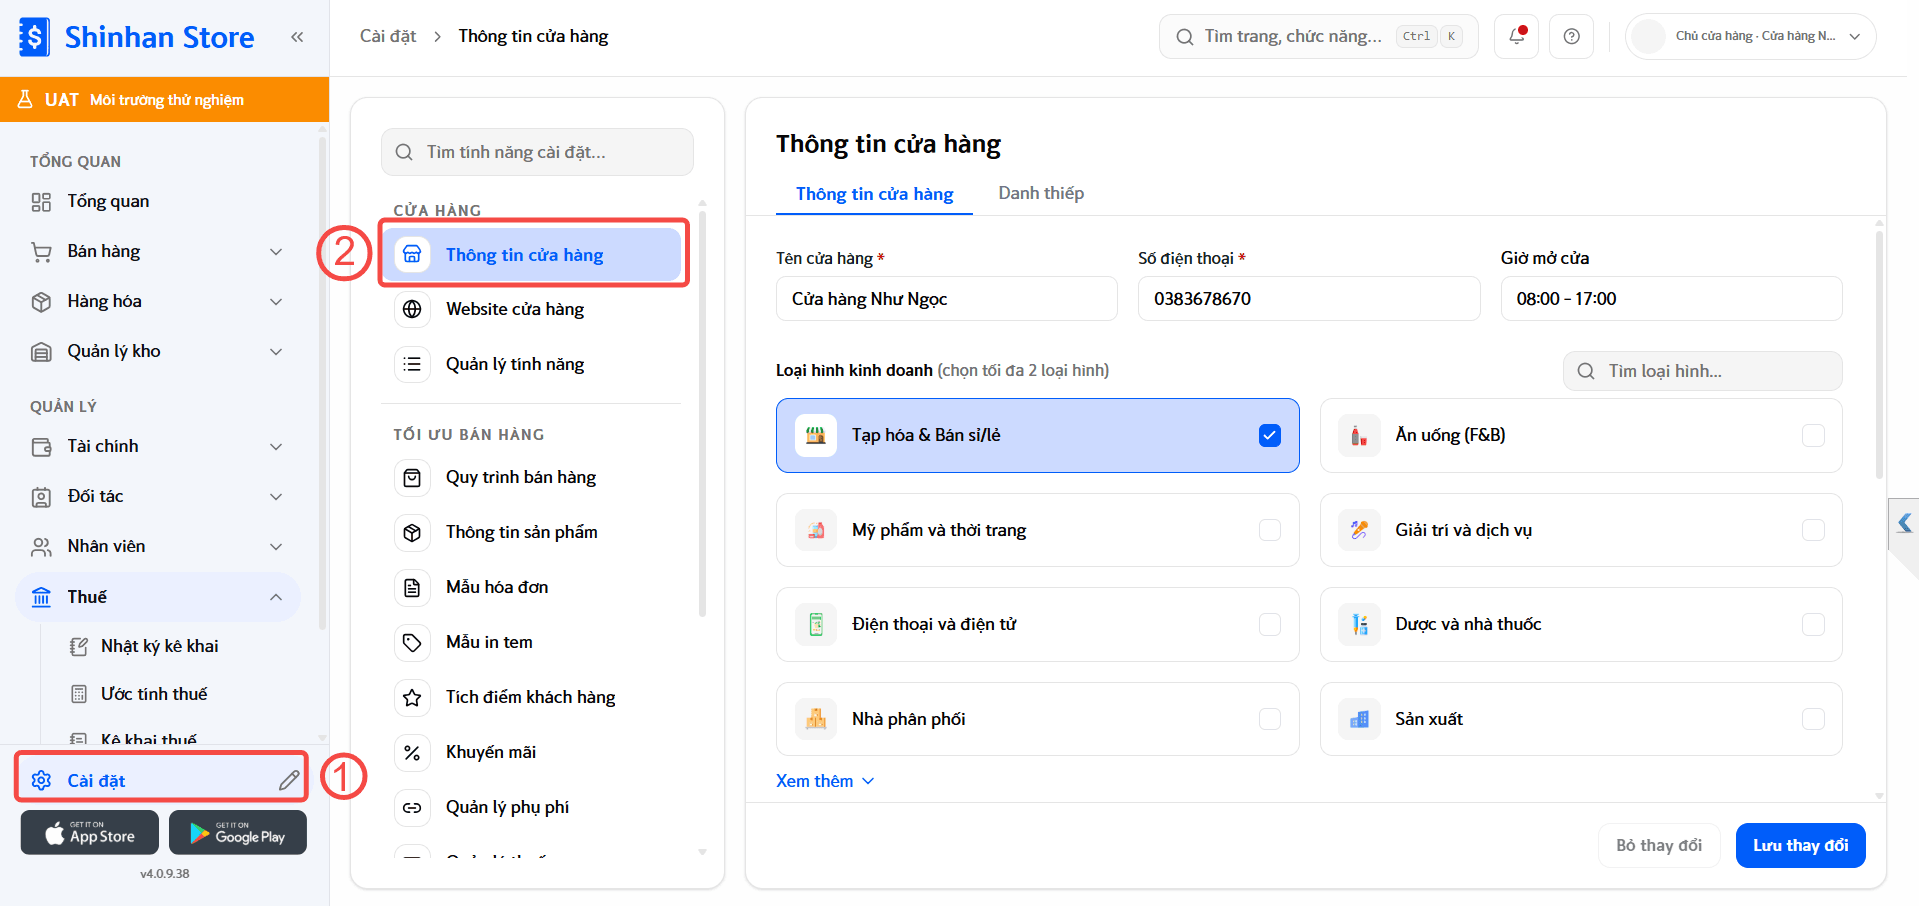This screenshot has height=906, width=1919.
Task: Tick the Dược và nhà thuốc checkbox
Action: (x=1813, y=624)
